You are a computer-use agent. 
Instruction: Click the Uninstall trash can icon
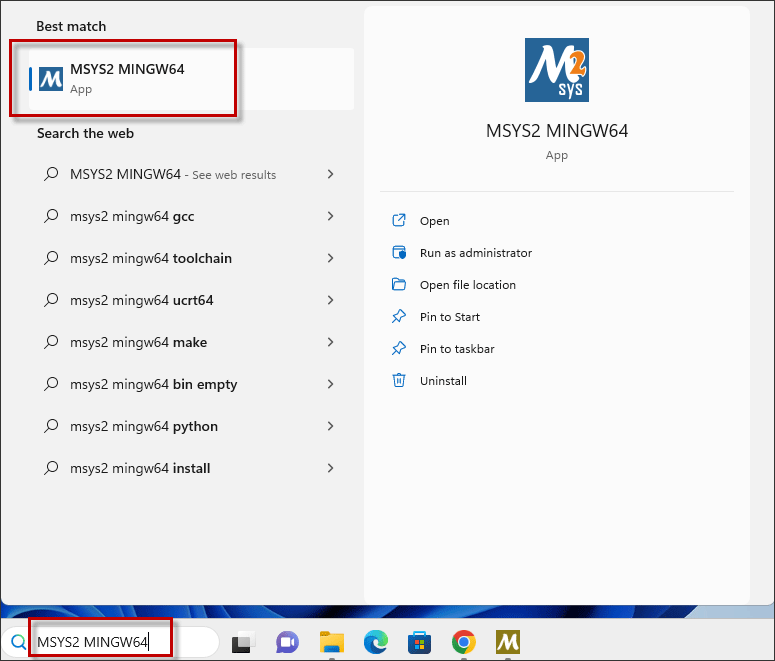[399, 380]
